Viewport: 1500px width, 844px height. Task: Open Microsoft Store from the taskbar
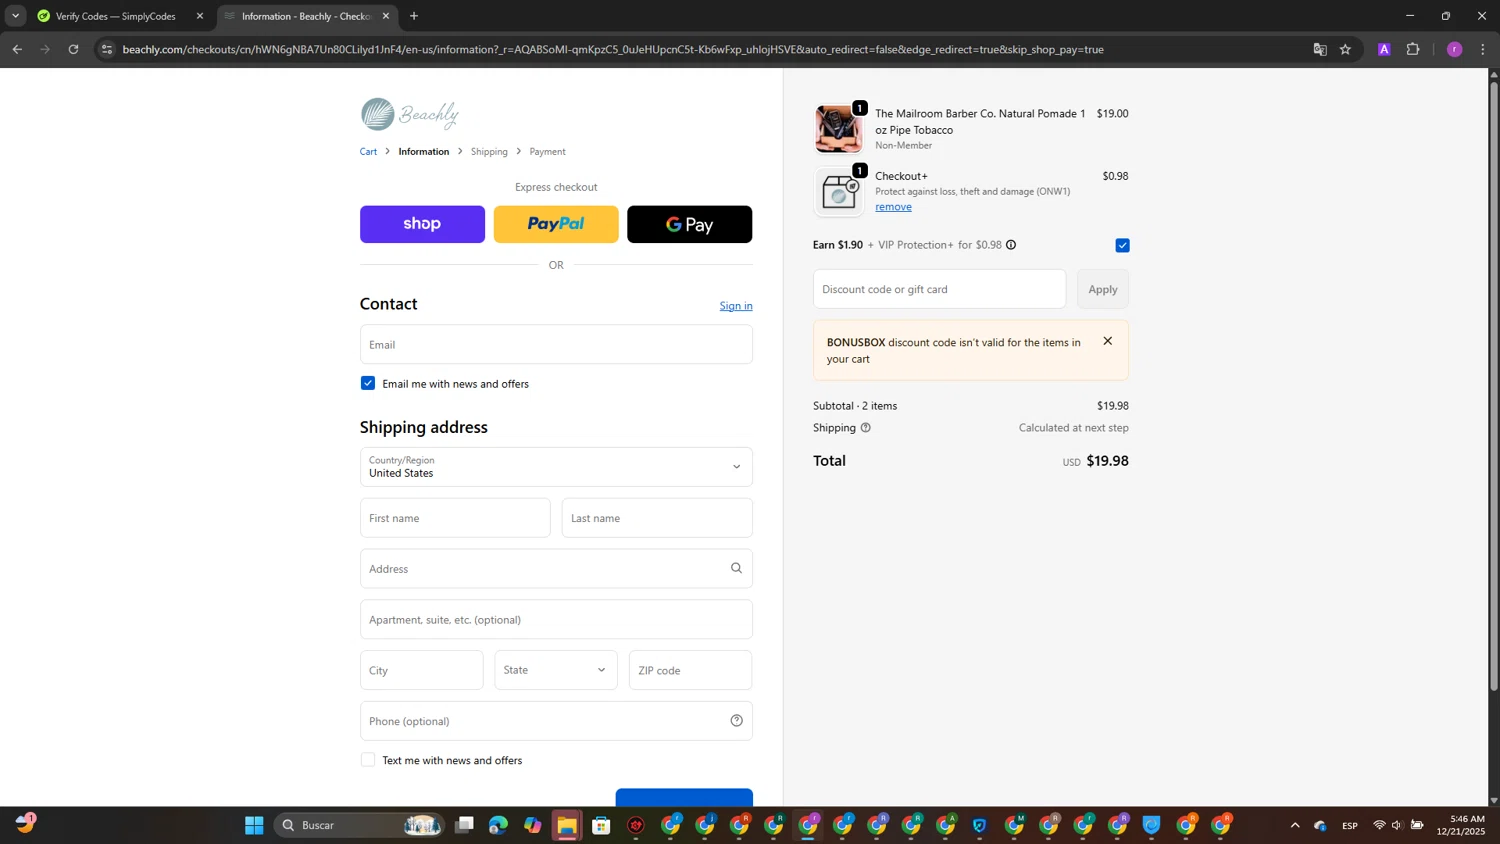[x=601, y=825]
